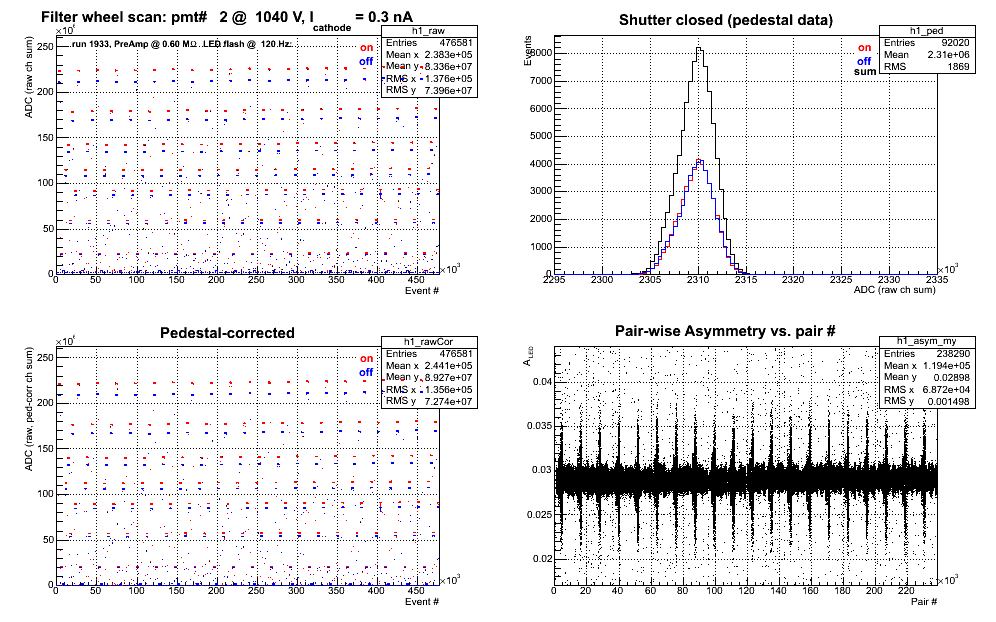Select the "2335" x-axis tick label
The width and height of the screenshot is (996, 622).
click(937, 279)
